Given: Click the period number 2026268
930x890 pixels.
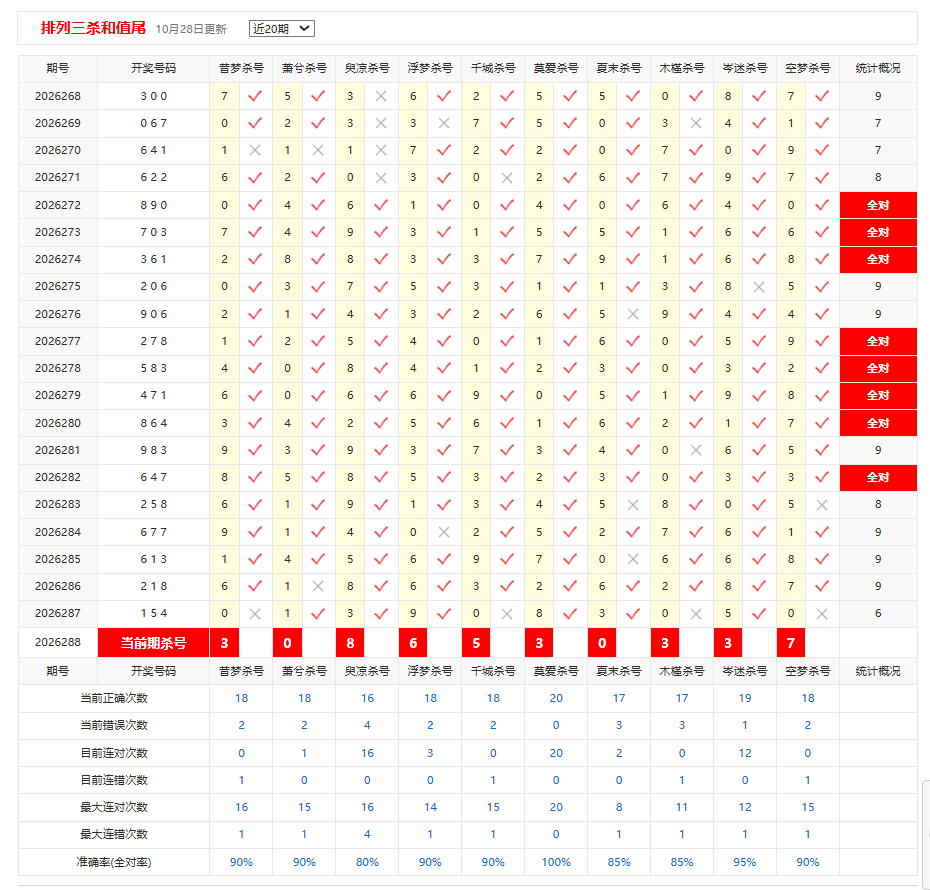Looking at the screenshot, I should click(58, 96).
